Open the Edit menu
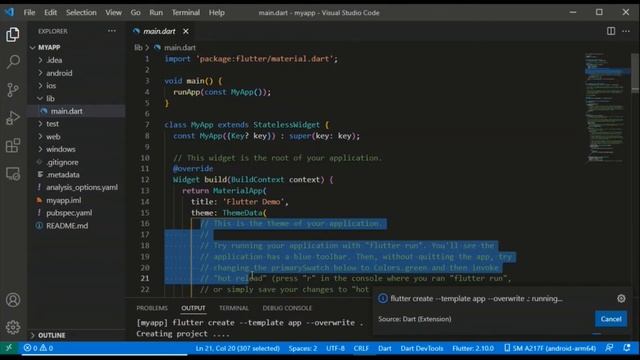The width and height of the screenshot is (640, 360). [x=51, y=13]
